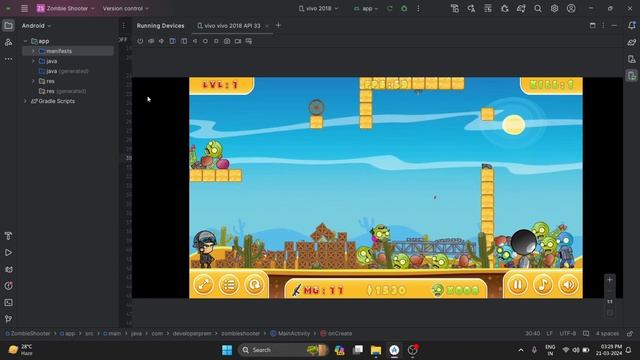
Task: Open the Git version control tool window
Action: (8, 319)
